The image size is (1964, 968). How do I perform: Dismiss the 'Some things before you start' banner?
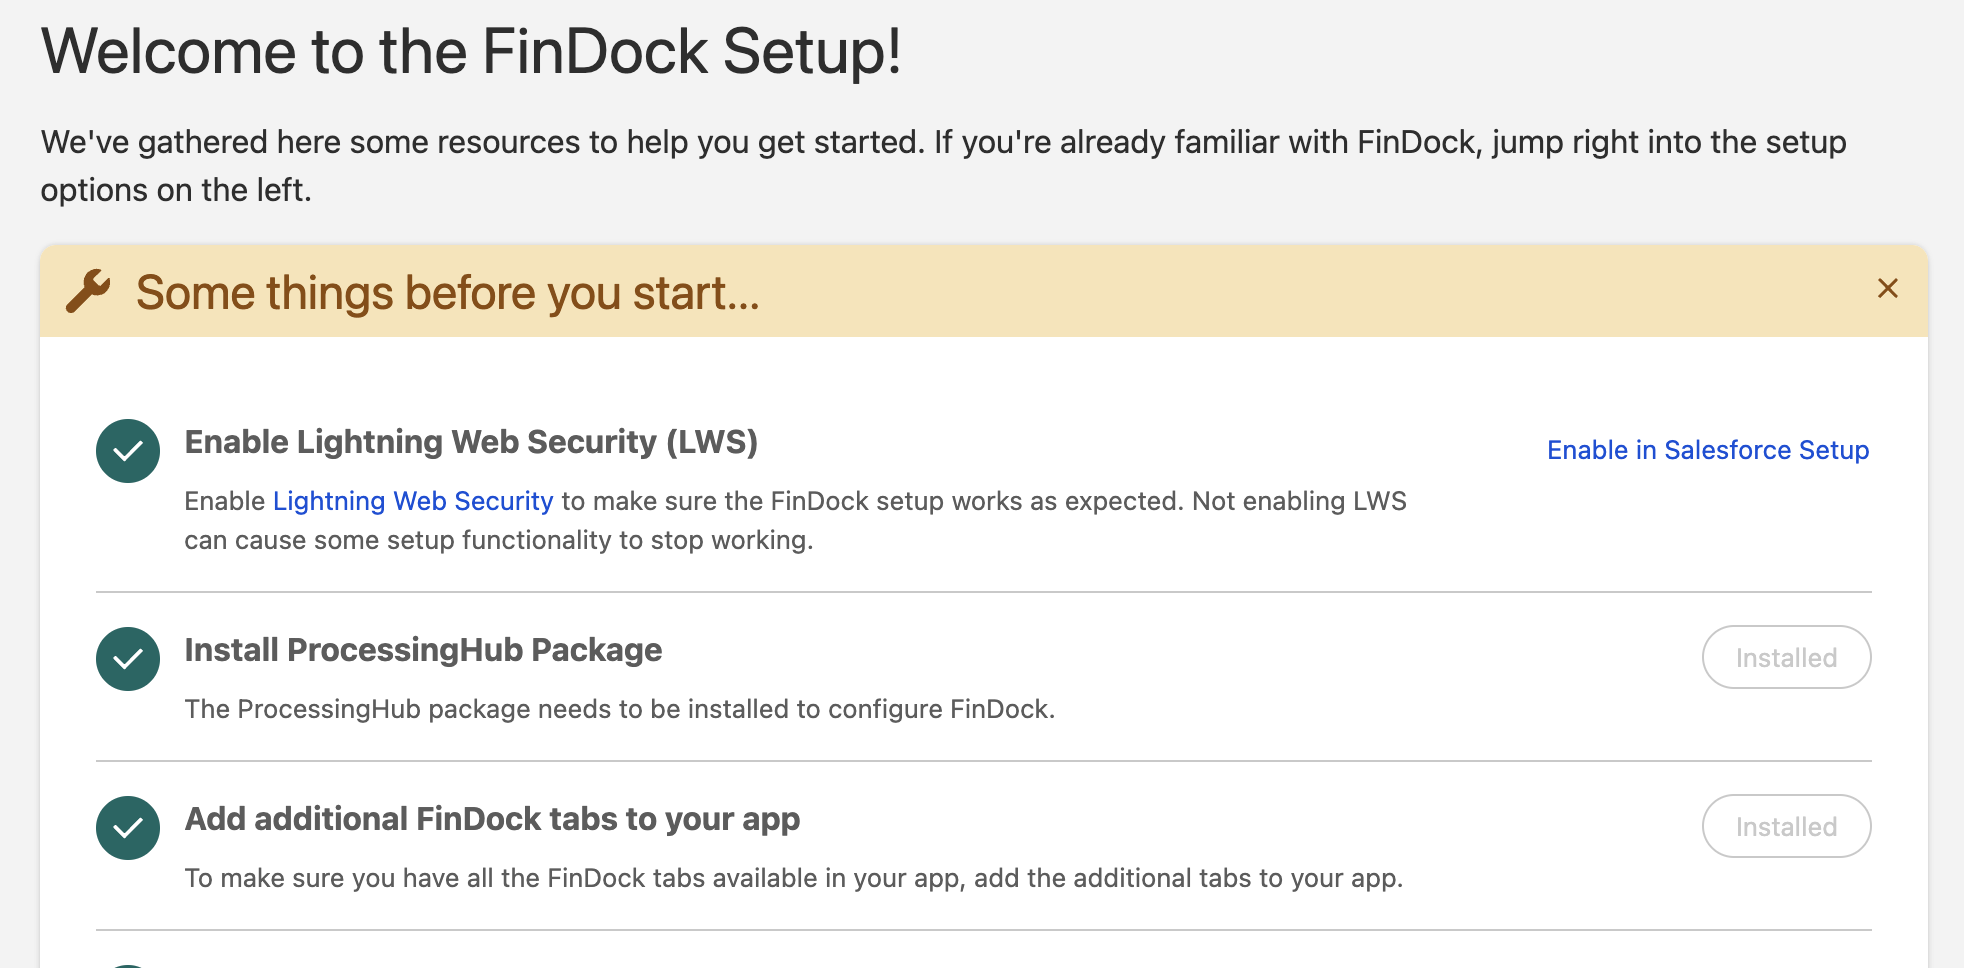point(1889,288)
